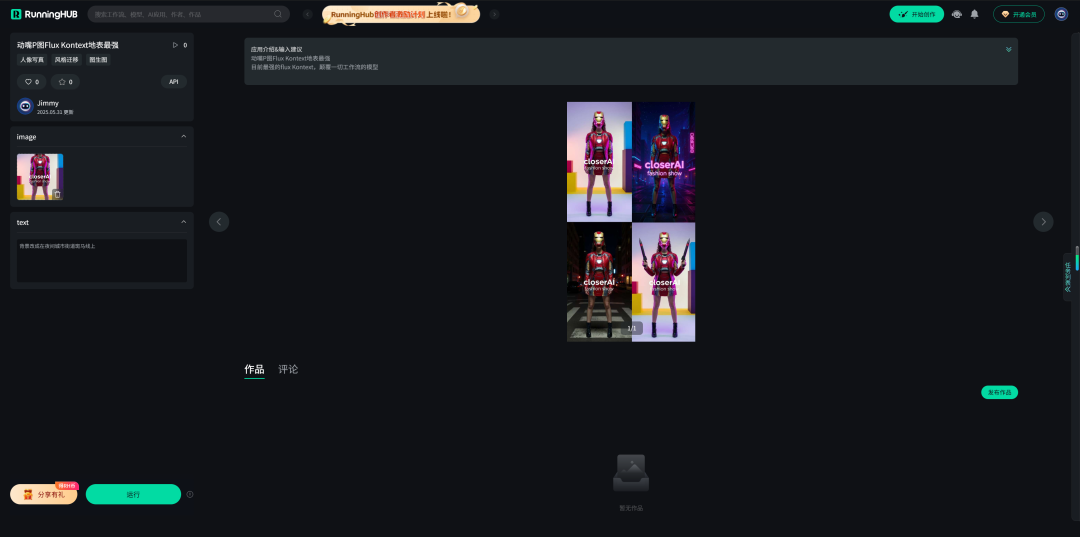Collapse the image section
The width and height of the screenshot is (1080, 537).
183,136
